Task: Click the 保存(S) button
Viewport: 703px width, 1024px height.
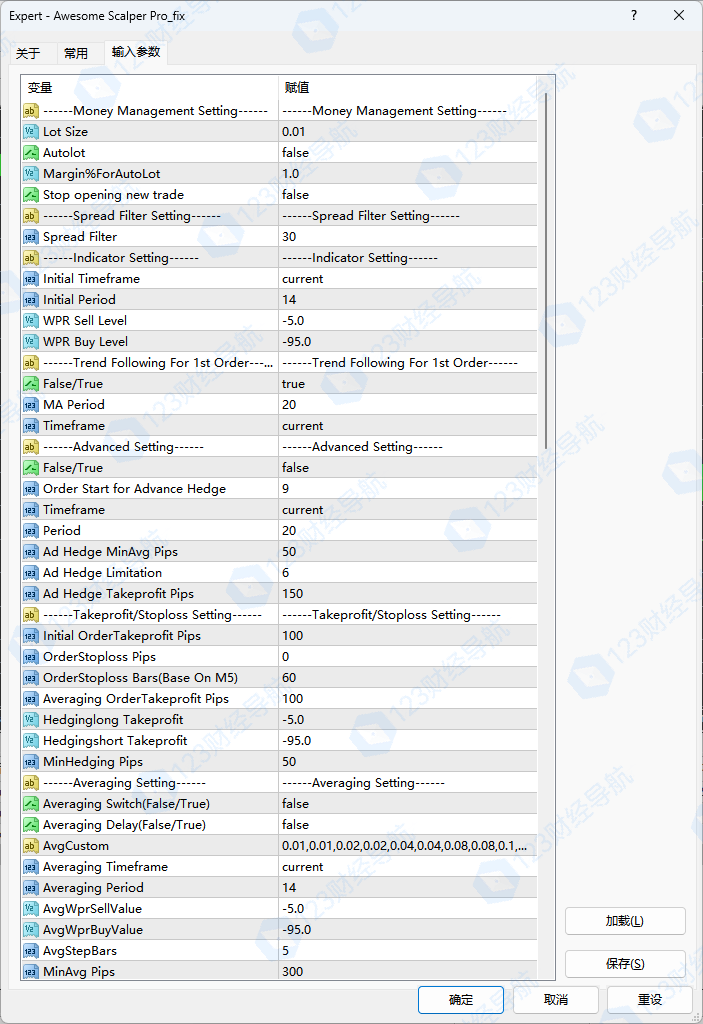Action: 625,964
